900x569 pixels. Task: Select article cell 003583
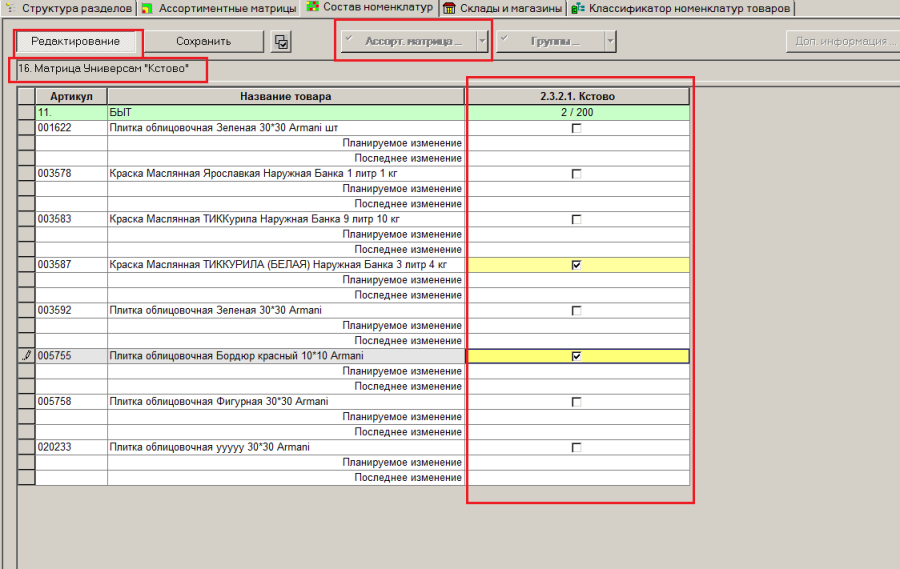pyautogui.click(x=71, y=219)
